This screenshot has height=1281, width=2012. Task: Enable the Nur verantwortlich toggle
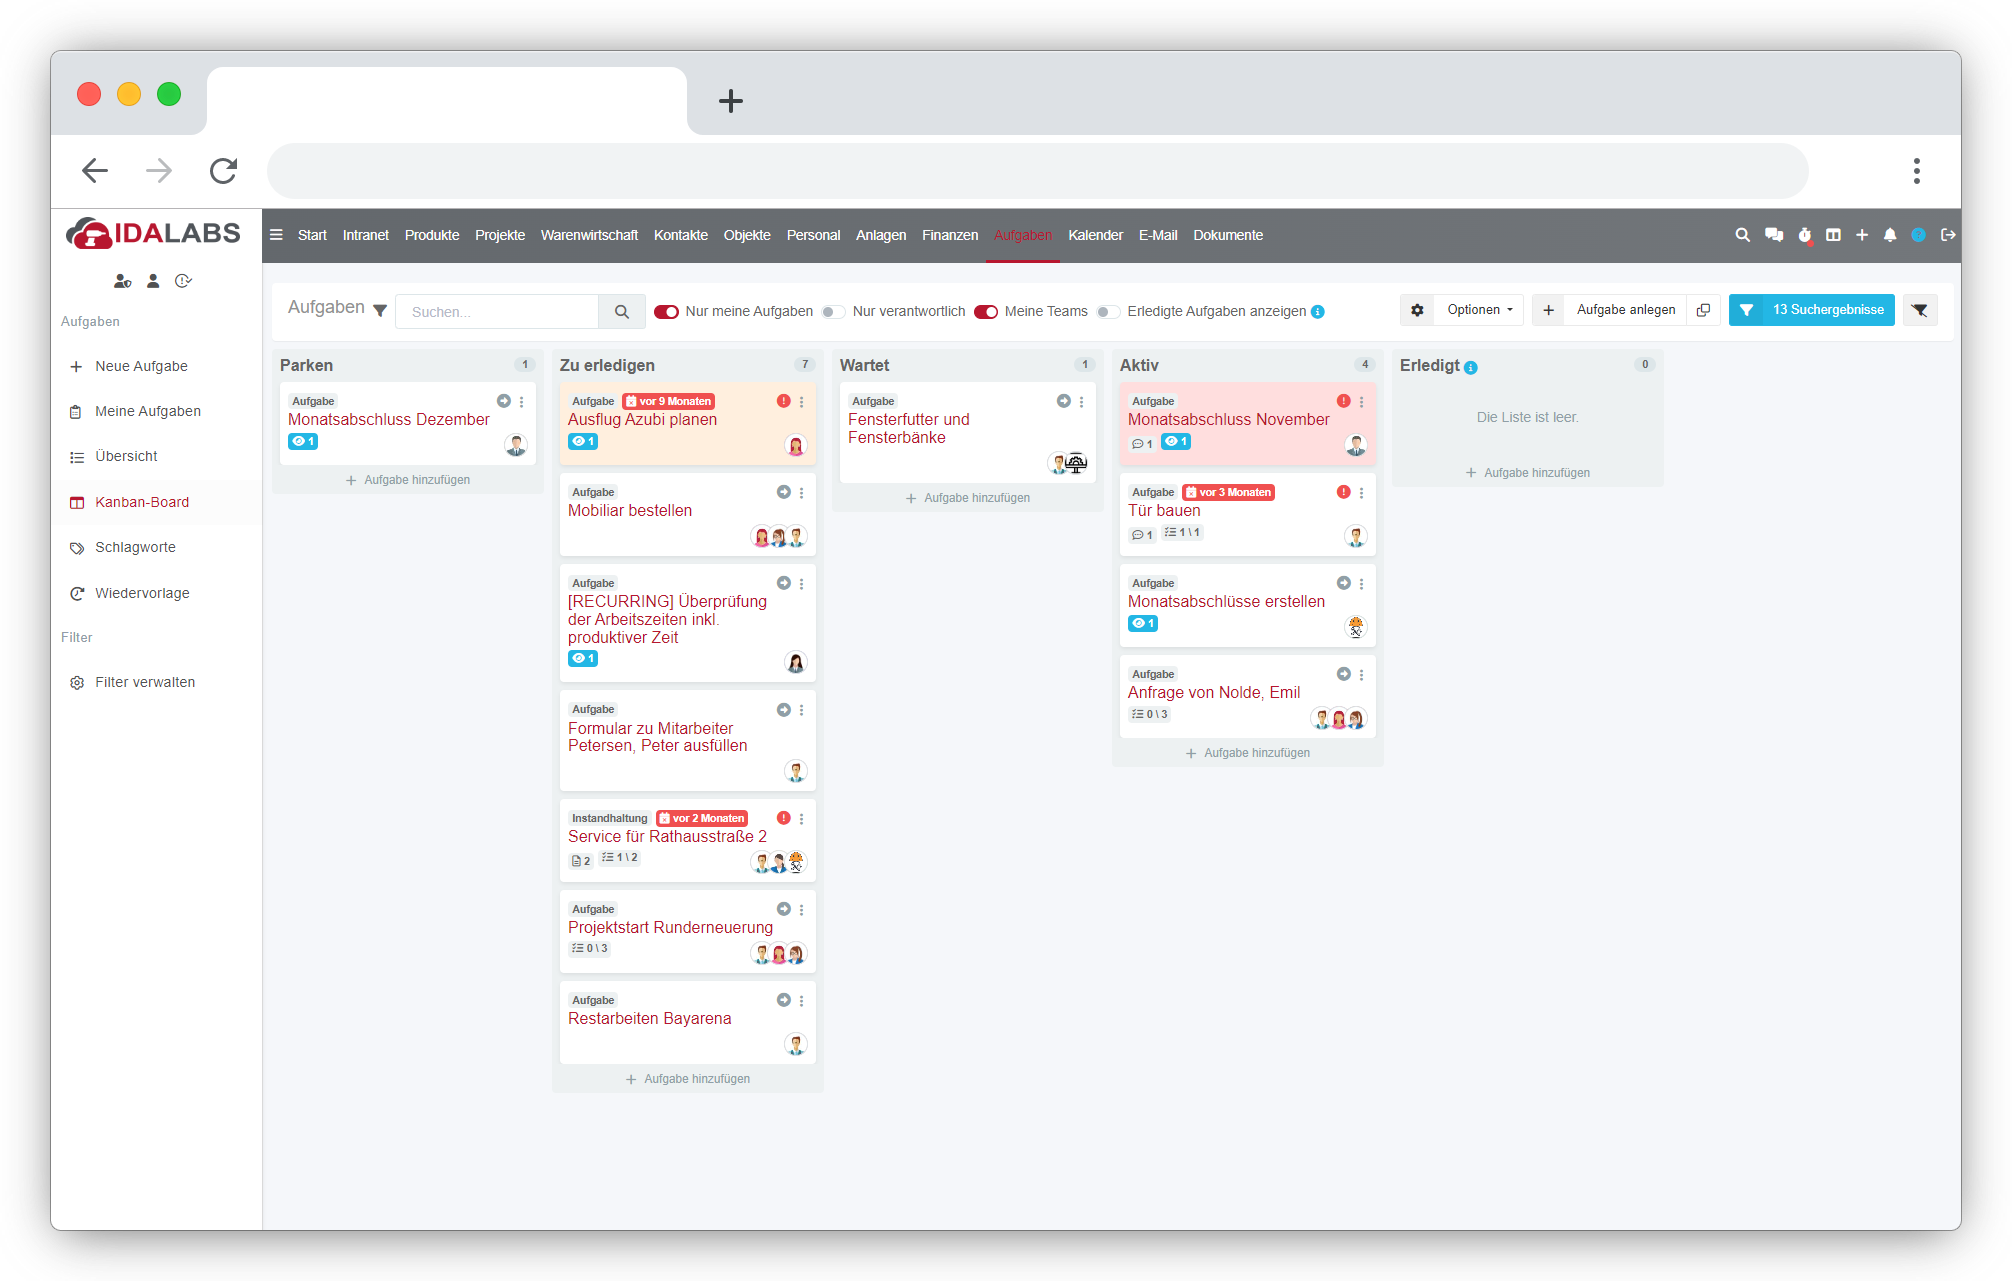pyautogui.click(x=833, y=312)
